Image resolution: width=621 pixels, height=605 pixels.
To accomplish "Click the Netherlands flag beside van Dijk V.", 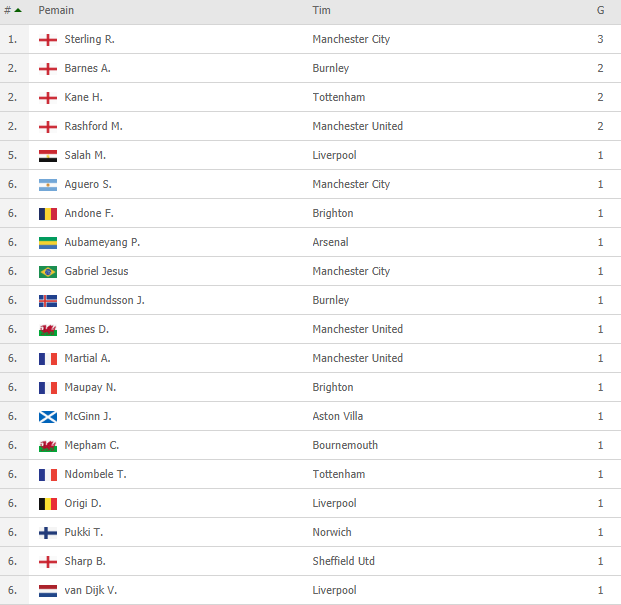I will 47,591.
